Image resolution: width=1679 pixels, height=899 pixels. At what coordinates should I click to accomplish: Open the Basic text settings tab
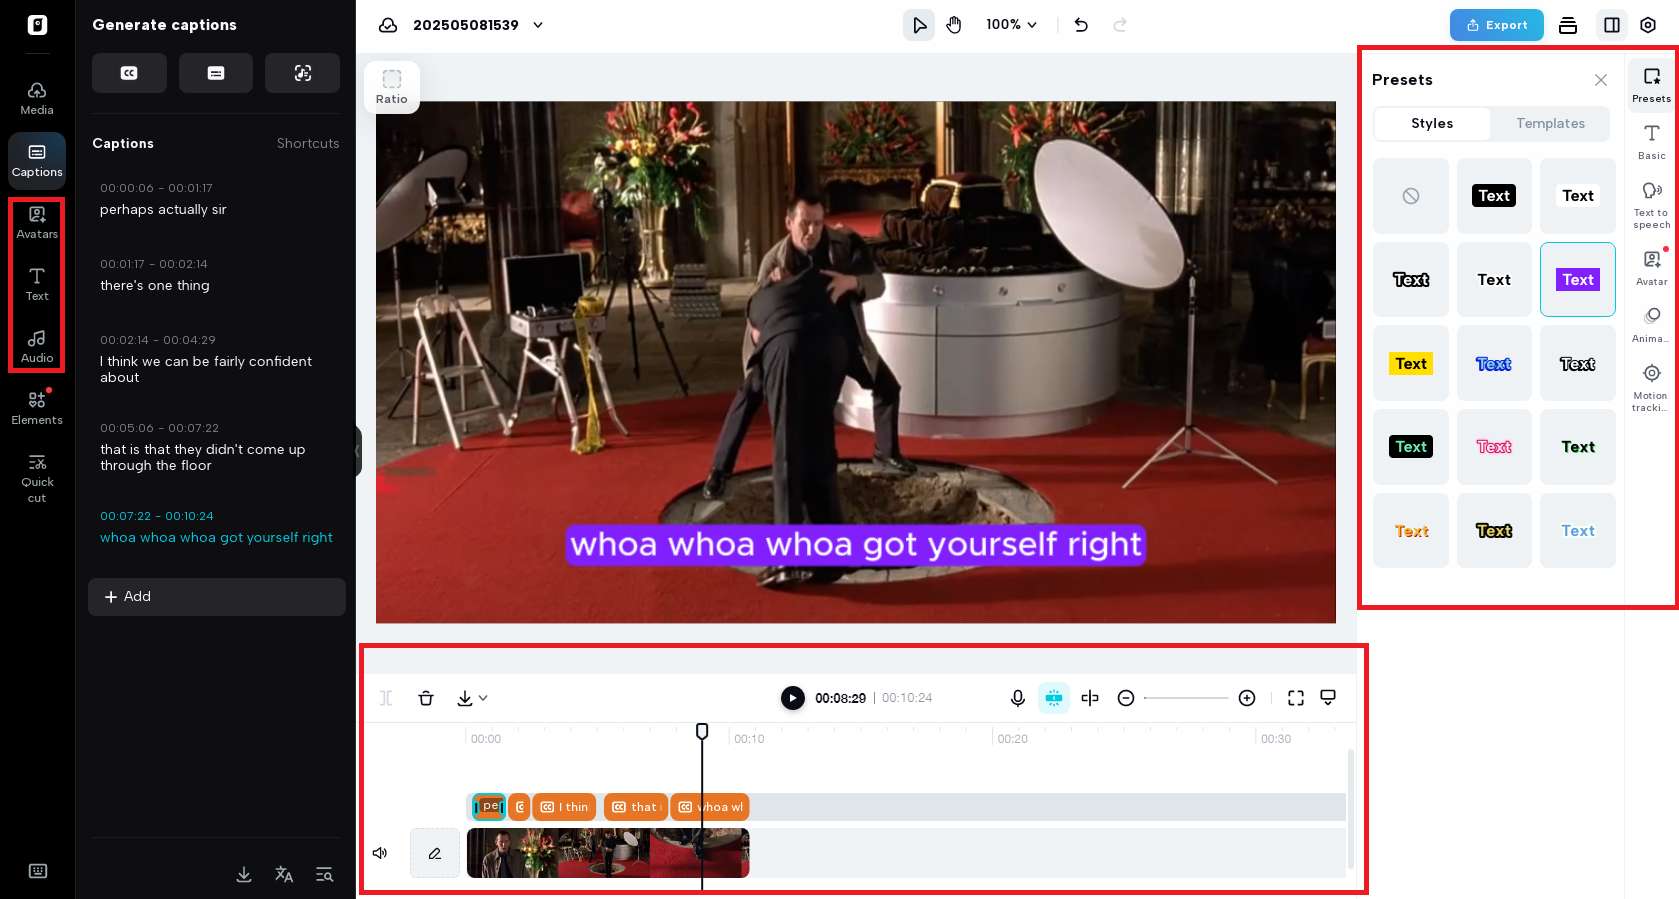click(x=1651, y=141)
